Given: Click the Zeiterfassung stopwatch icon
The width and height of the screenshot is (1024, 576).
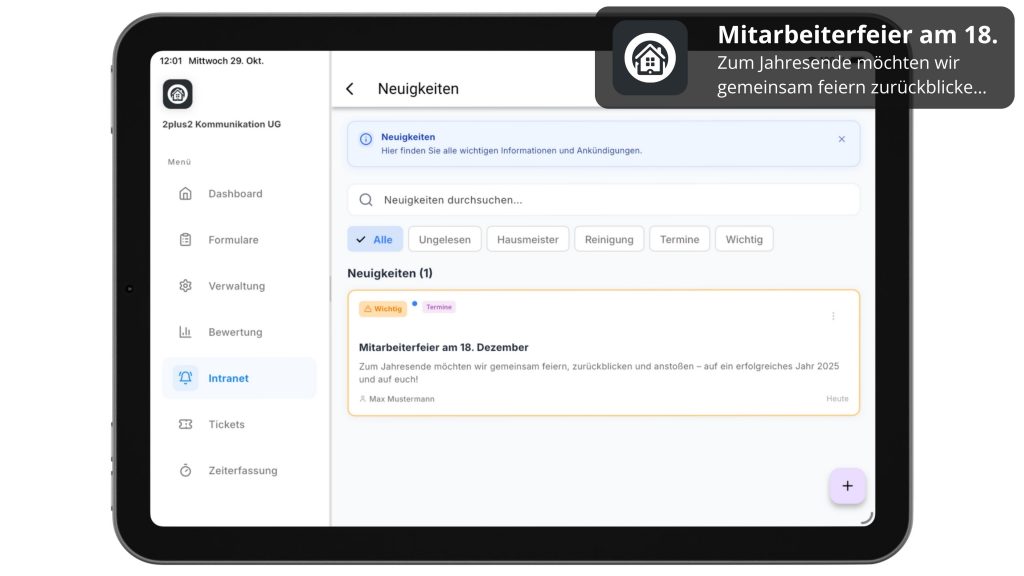Looking at the screenshot, I should point(185,470).
